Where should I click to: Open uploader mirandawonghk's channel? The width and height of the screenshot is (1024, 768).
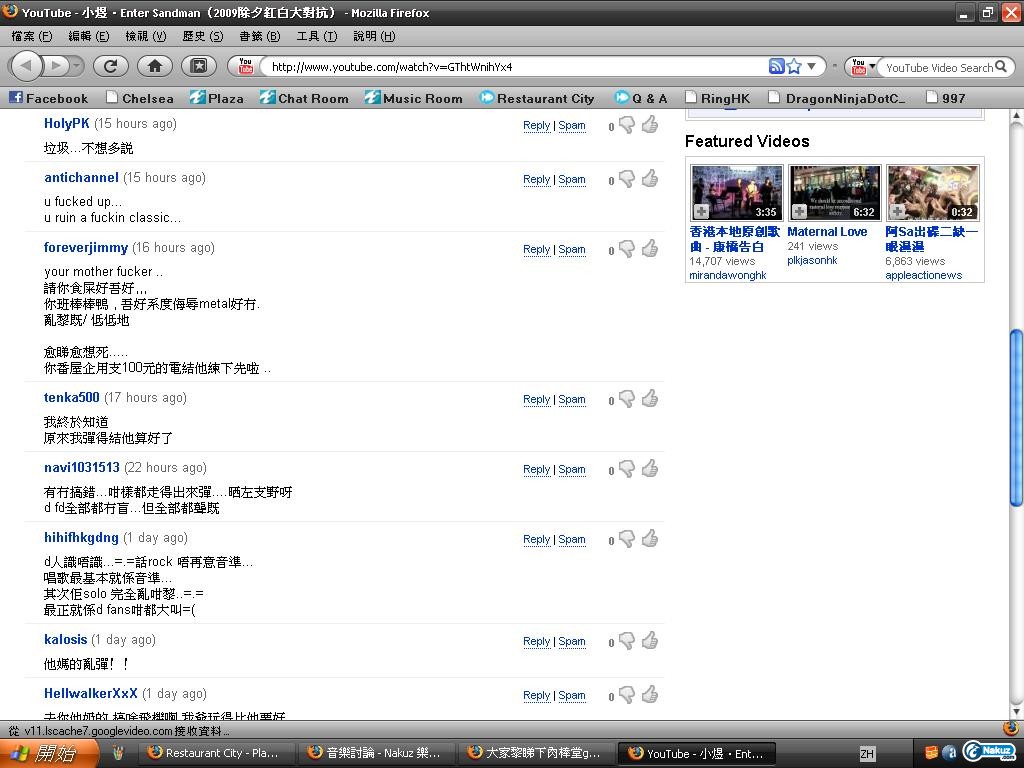coord(728,276)
